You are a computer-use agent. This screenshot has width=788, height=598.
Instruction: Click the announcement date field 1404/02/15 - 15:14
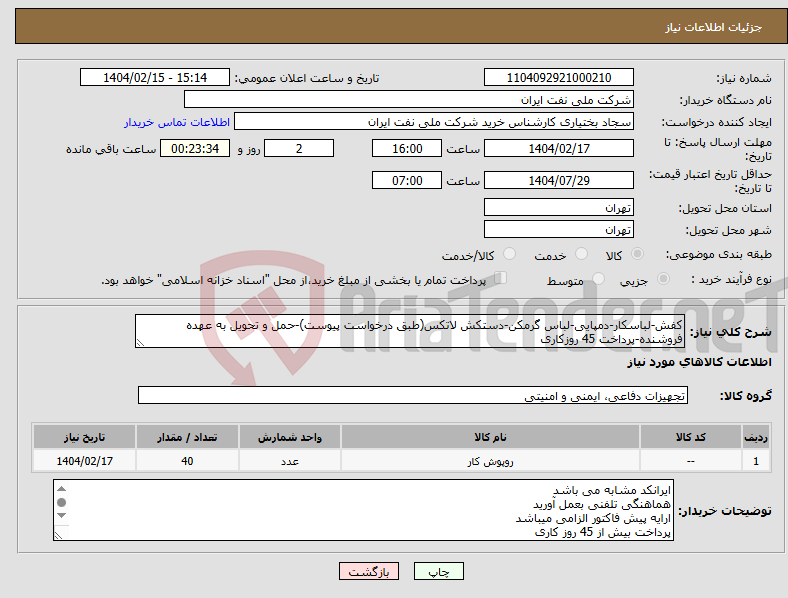[x=155, y=77]
